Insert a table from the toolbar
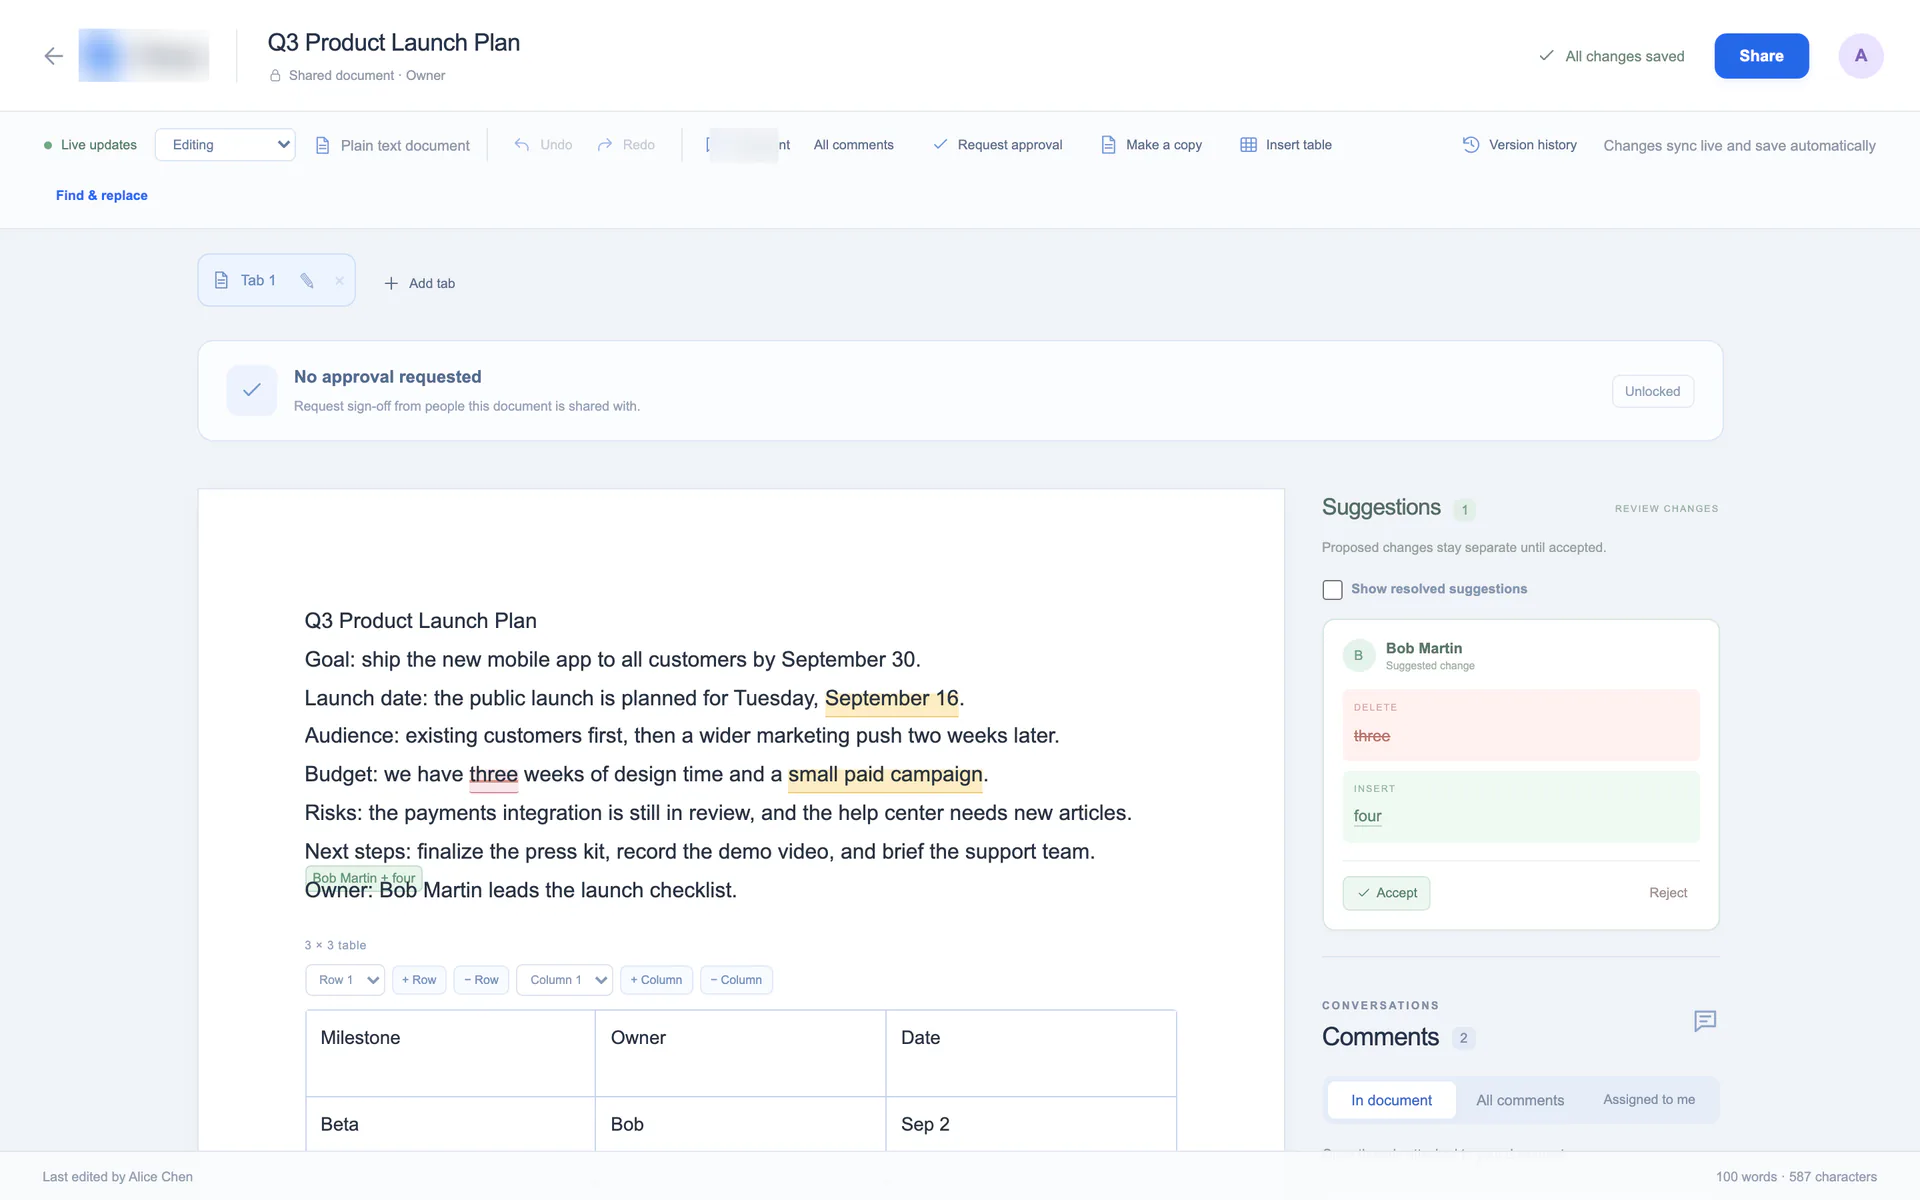This screenshot has height=1200, width=1920. pos(1286,145)
